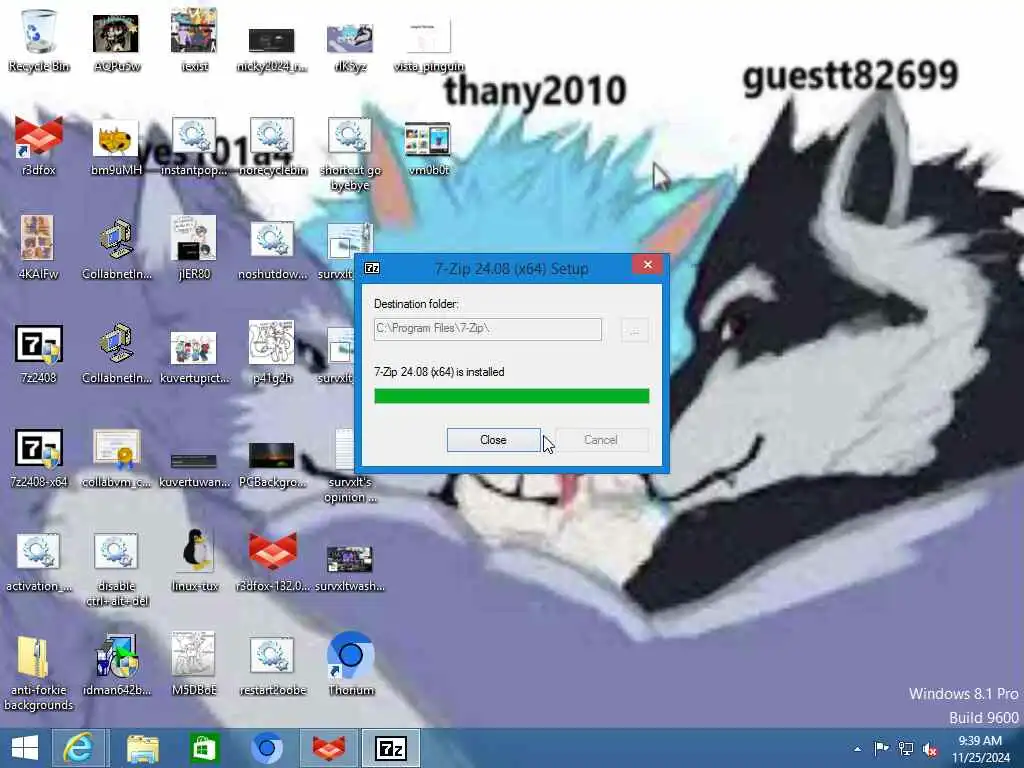Select the collabvm_c... certificate icon
This screenshot has width=1024, height=768.
tap(116, 457)
